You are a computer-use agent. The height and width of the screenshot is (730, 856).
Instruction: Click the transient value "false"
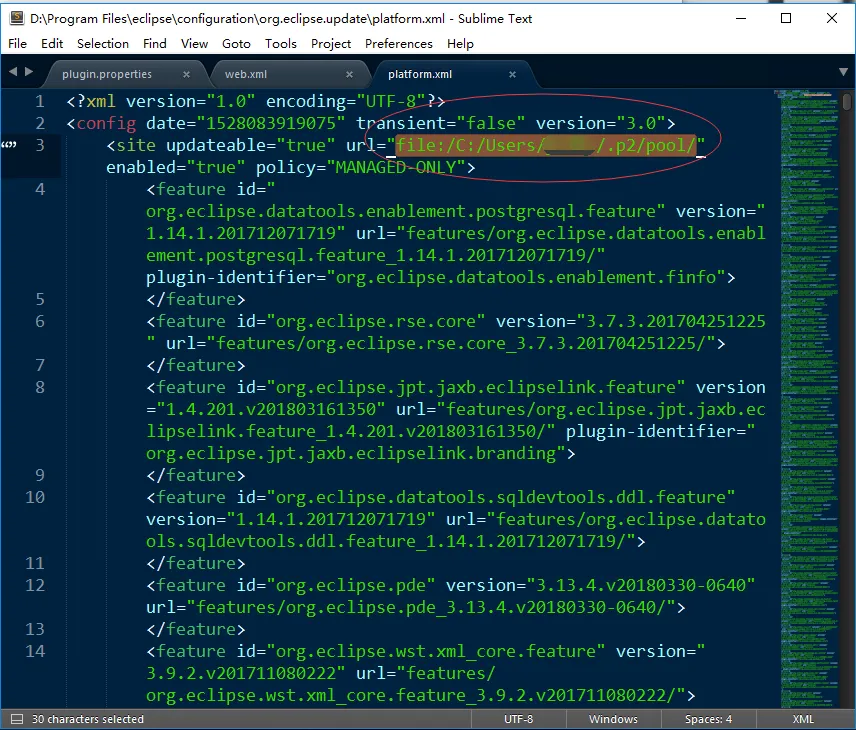491,123
